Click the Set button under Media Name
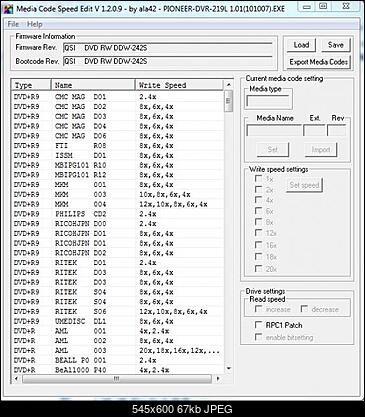 tap(272, 149)
